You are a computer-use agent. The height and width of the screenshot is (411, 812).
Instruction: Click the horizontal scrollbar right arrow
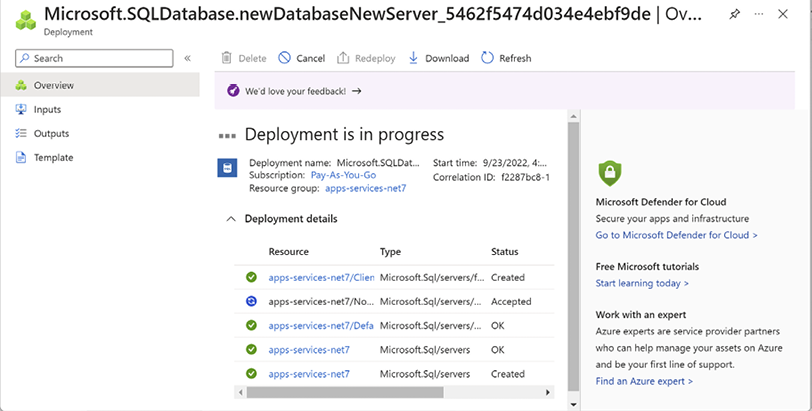(548, 392)
